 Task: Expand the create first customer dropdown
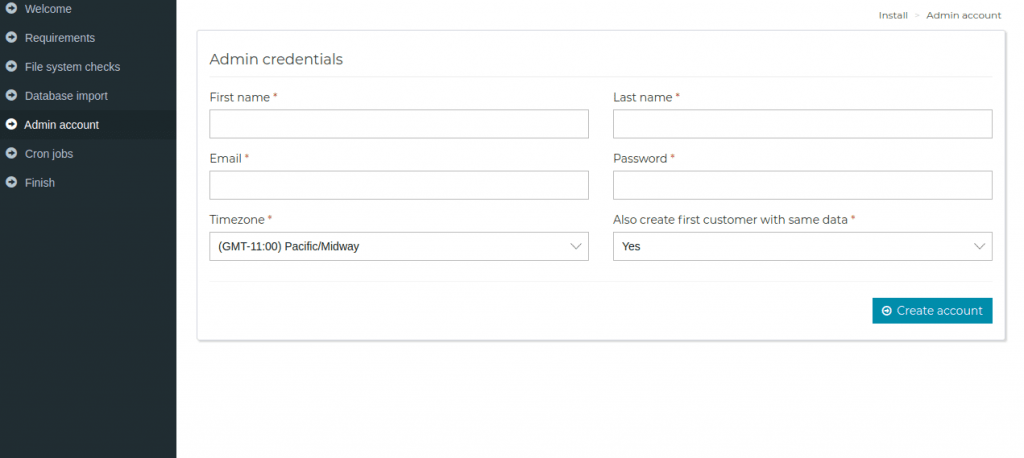pos(802,246)
